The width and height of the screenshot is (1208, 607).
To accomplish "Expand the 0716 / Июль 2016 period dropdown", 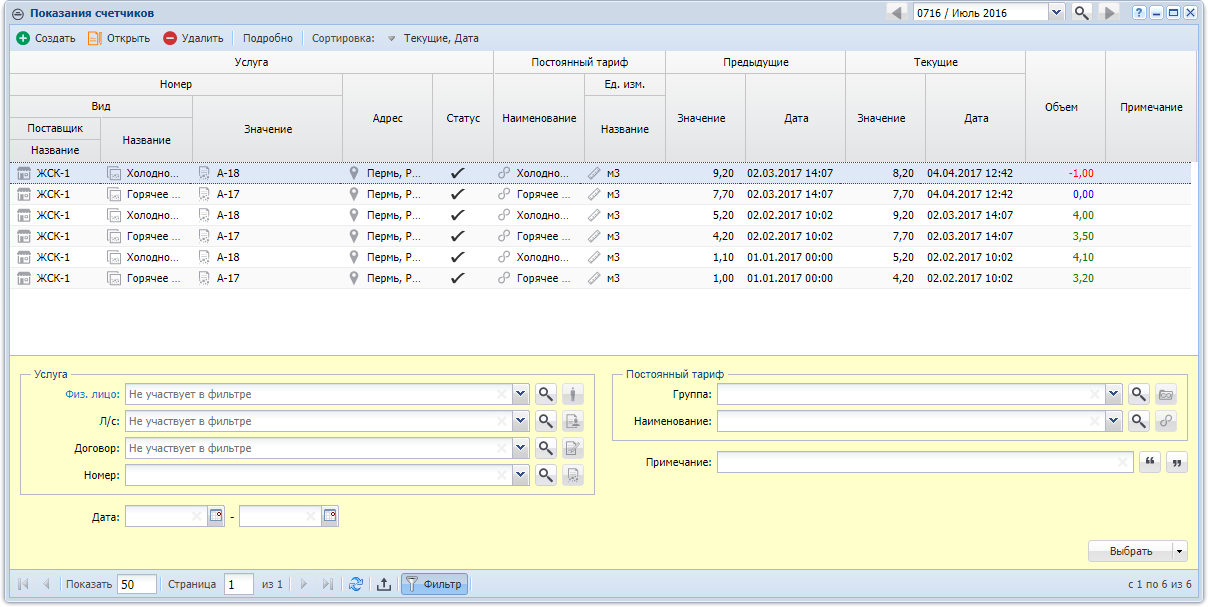I will (x=1057, y=12).
